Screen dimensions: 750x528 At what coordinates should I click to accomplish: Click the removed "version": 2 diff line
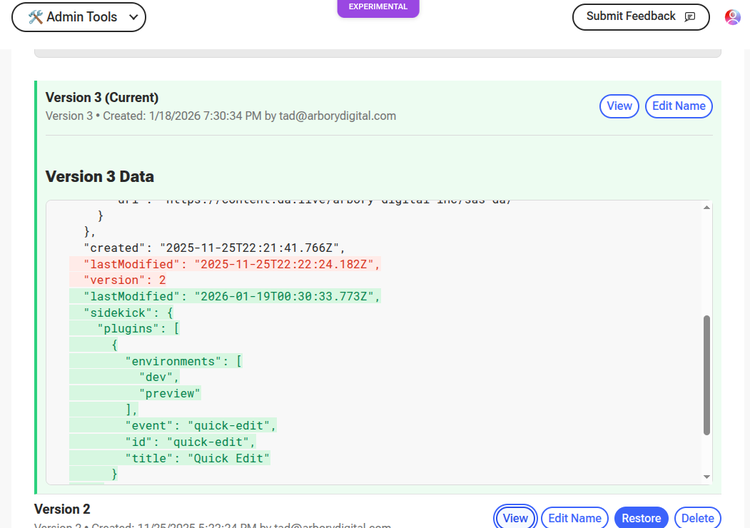125,280
